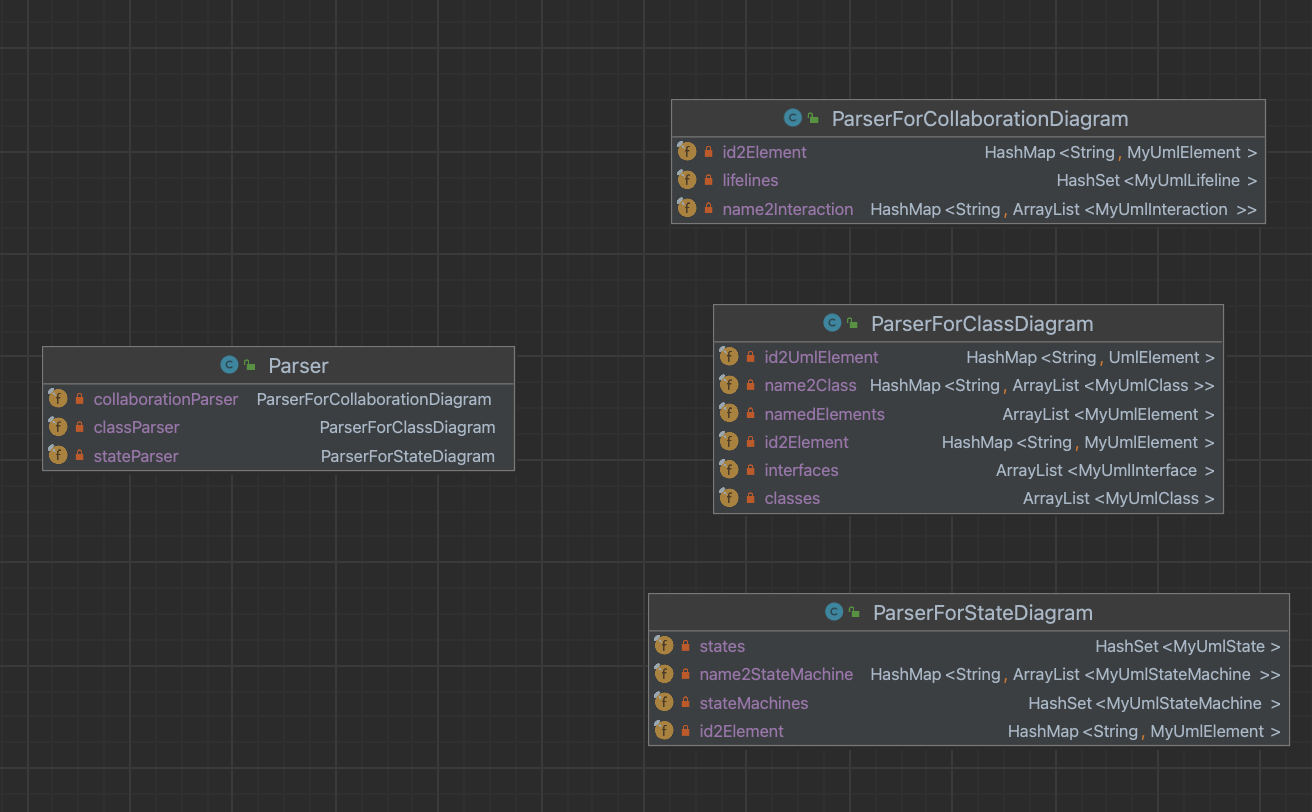Click the field icon of interfaces row
This screenshot has height=812, width=1312.
[729, 469]
